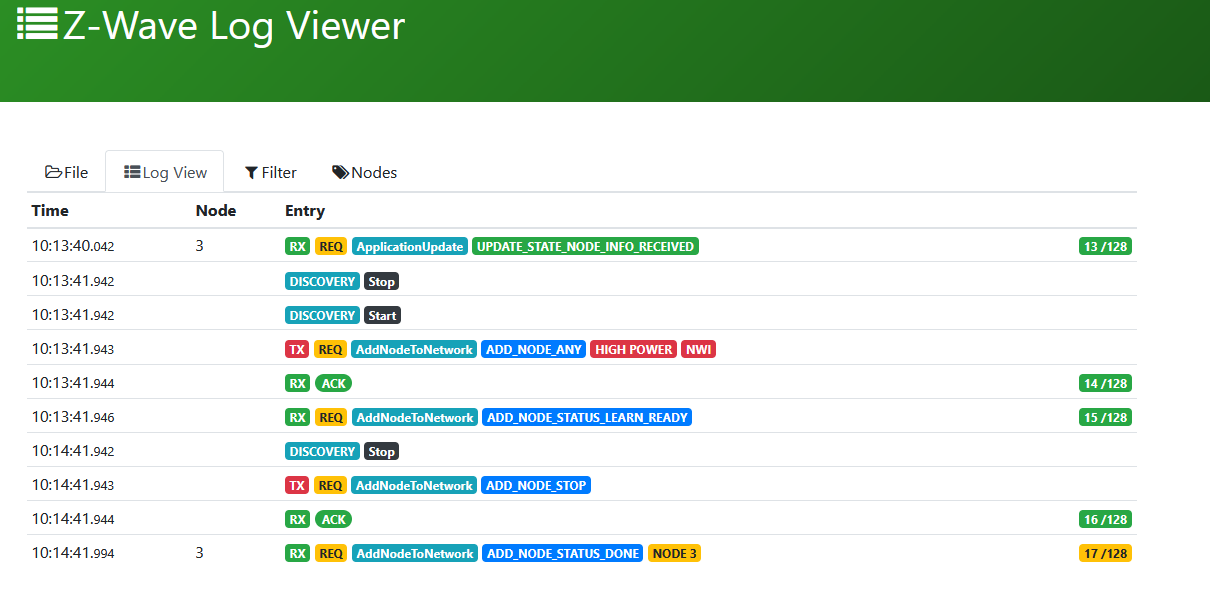Open the File tab

click(x=67, y=172)
